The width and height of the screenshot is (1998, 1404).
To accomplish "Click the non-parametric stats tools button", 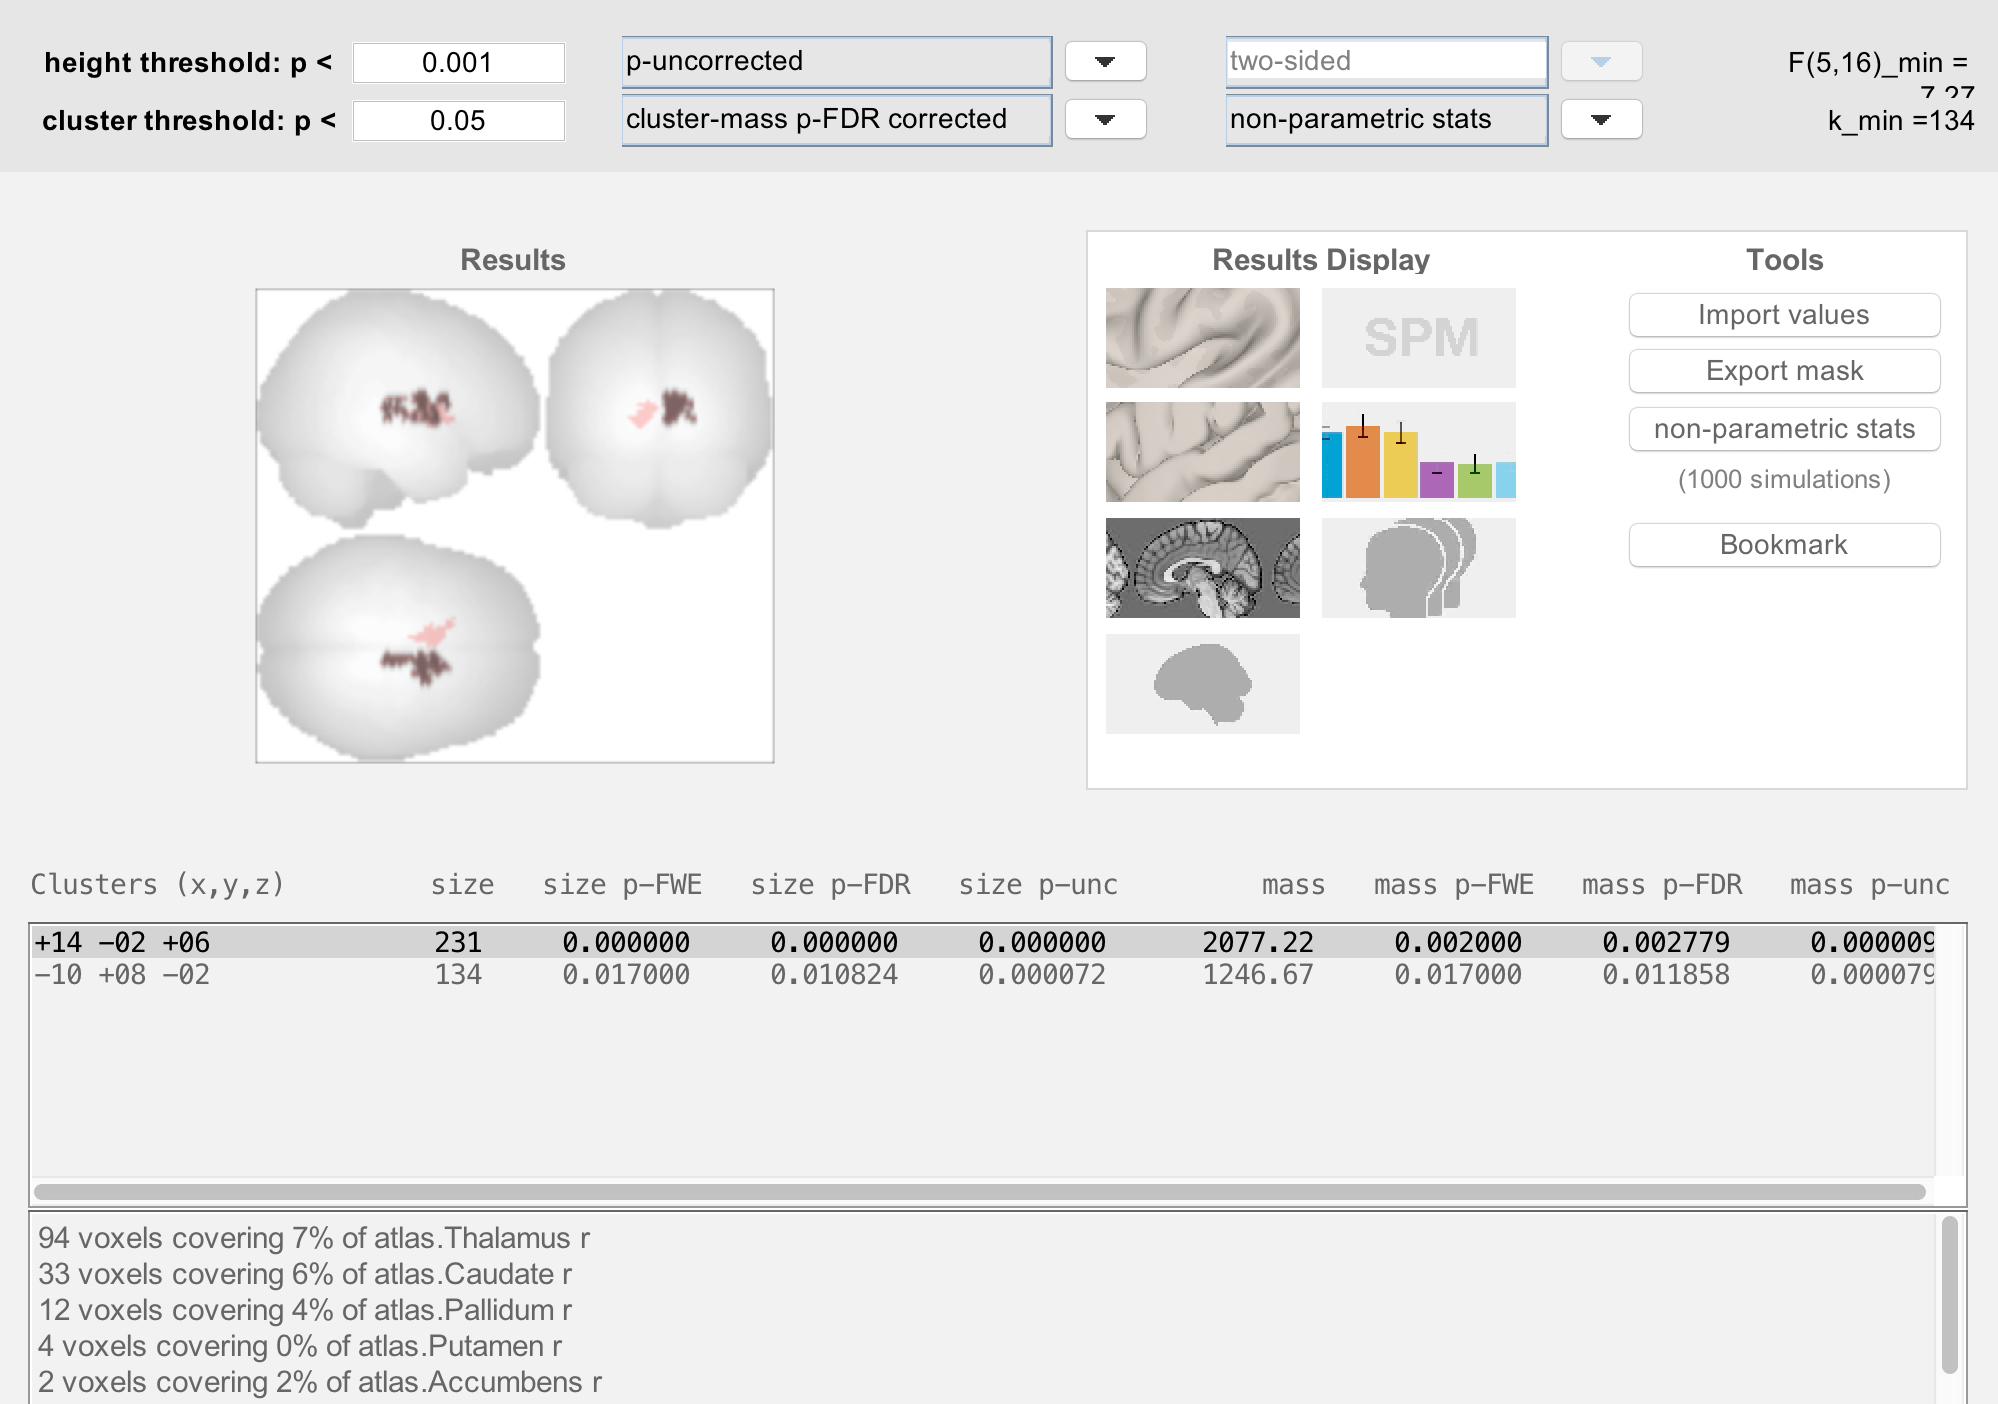I will pyautogui.click(x=1783, y=429).
